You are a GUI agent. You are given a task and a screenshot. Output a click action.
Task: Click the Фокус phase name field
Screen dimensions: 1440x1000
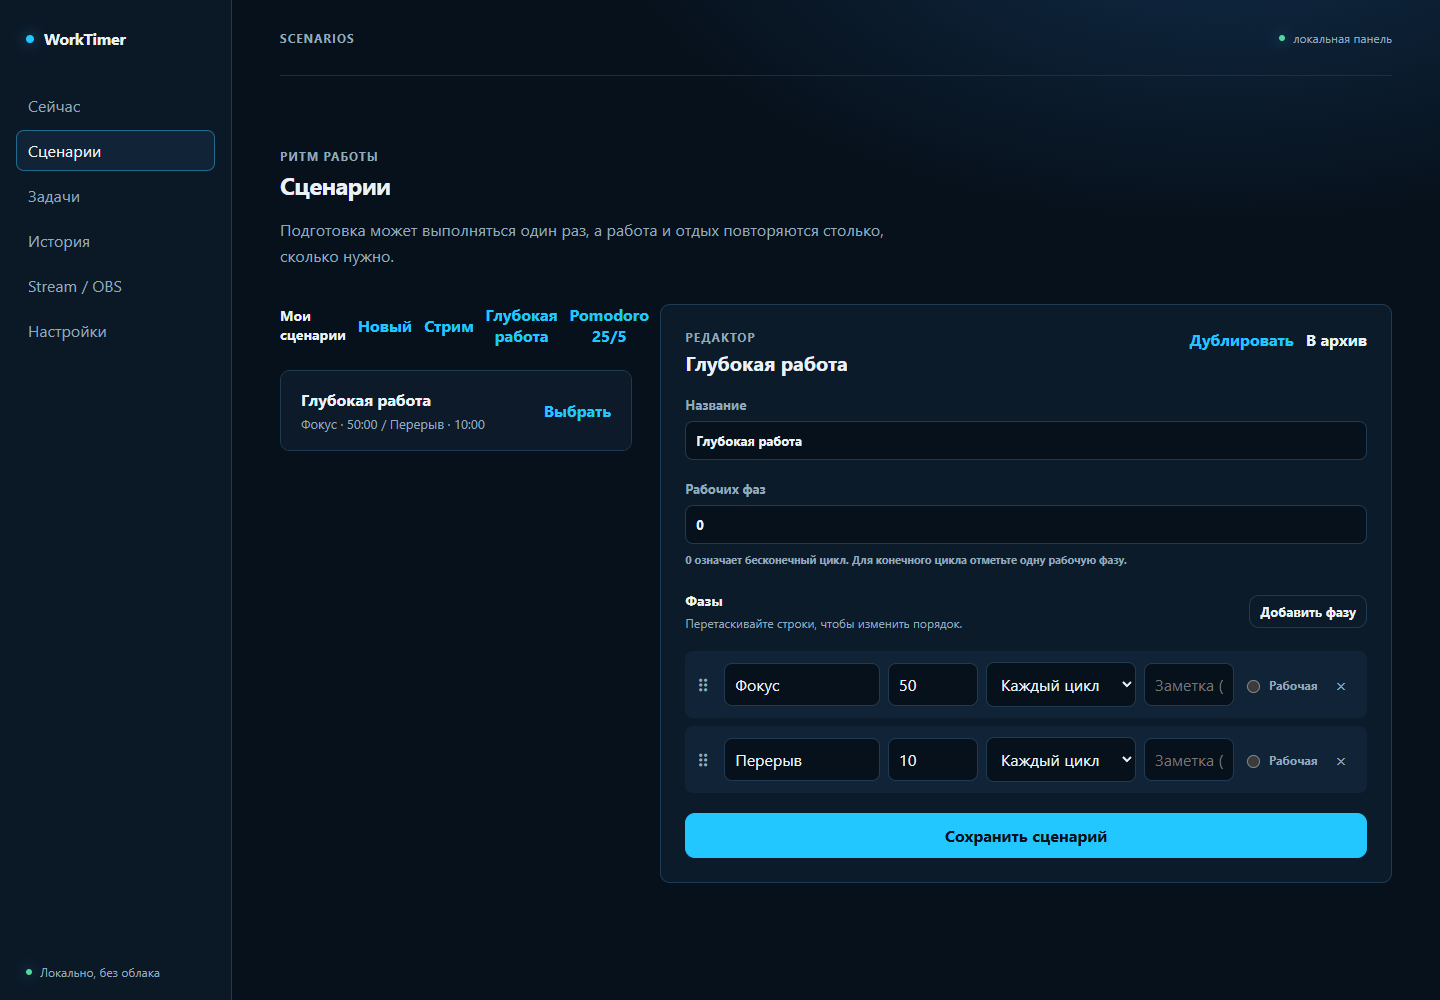802,685
